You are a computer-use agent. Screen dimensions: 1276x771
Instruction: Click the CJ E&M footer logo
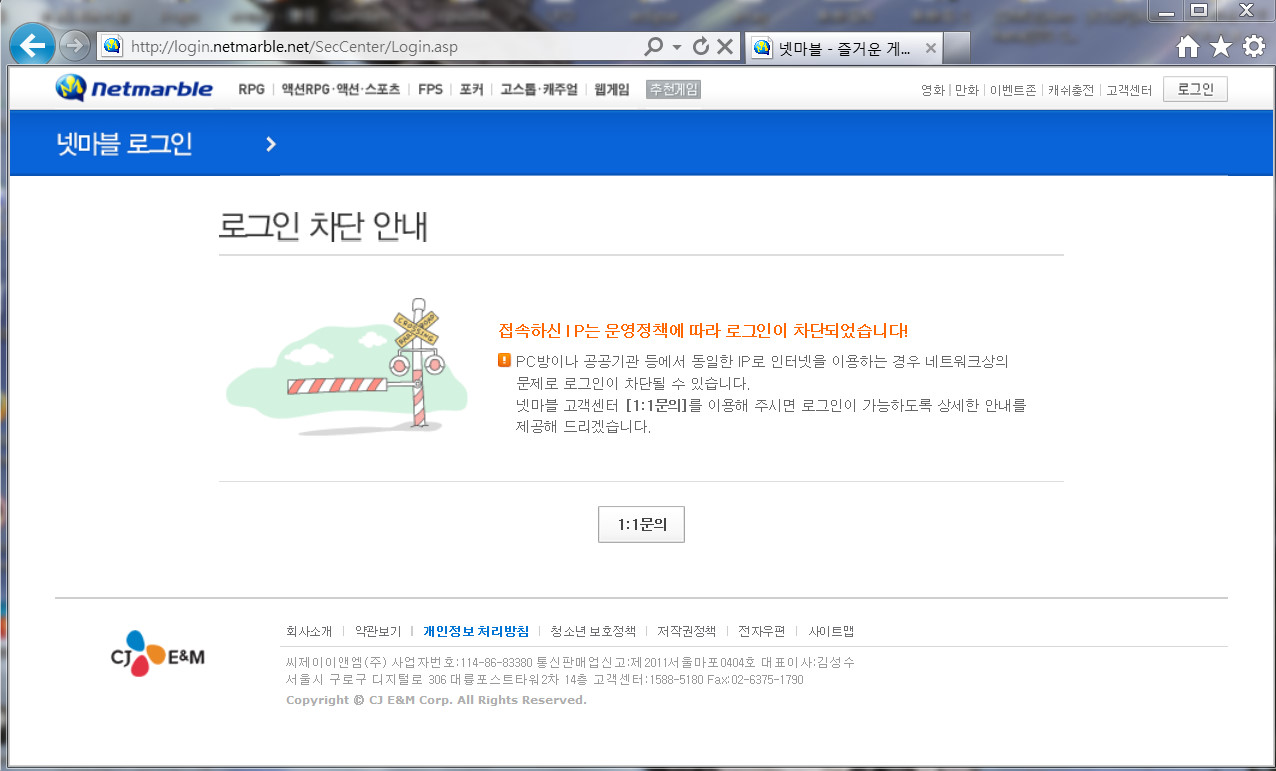click(157, 654)
